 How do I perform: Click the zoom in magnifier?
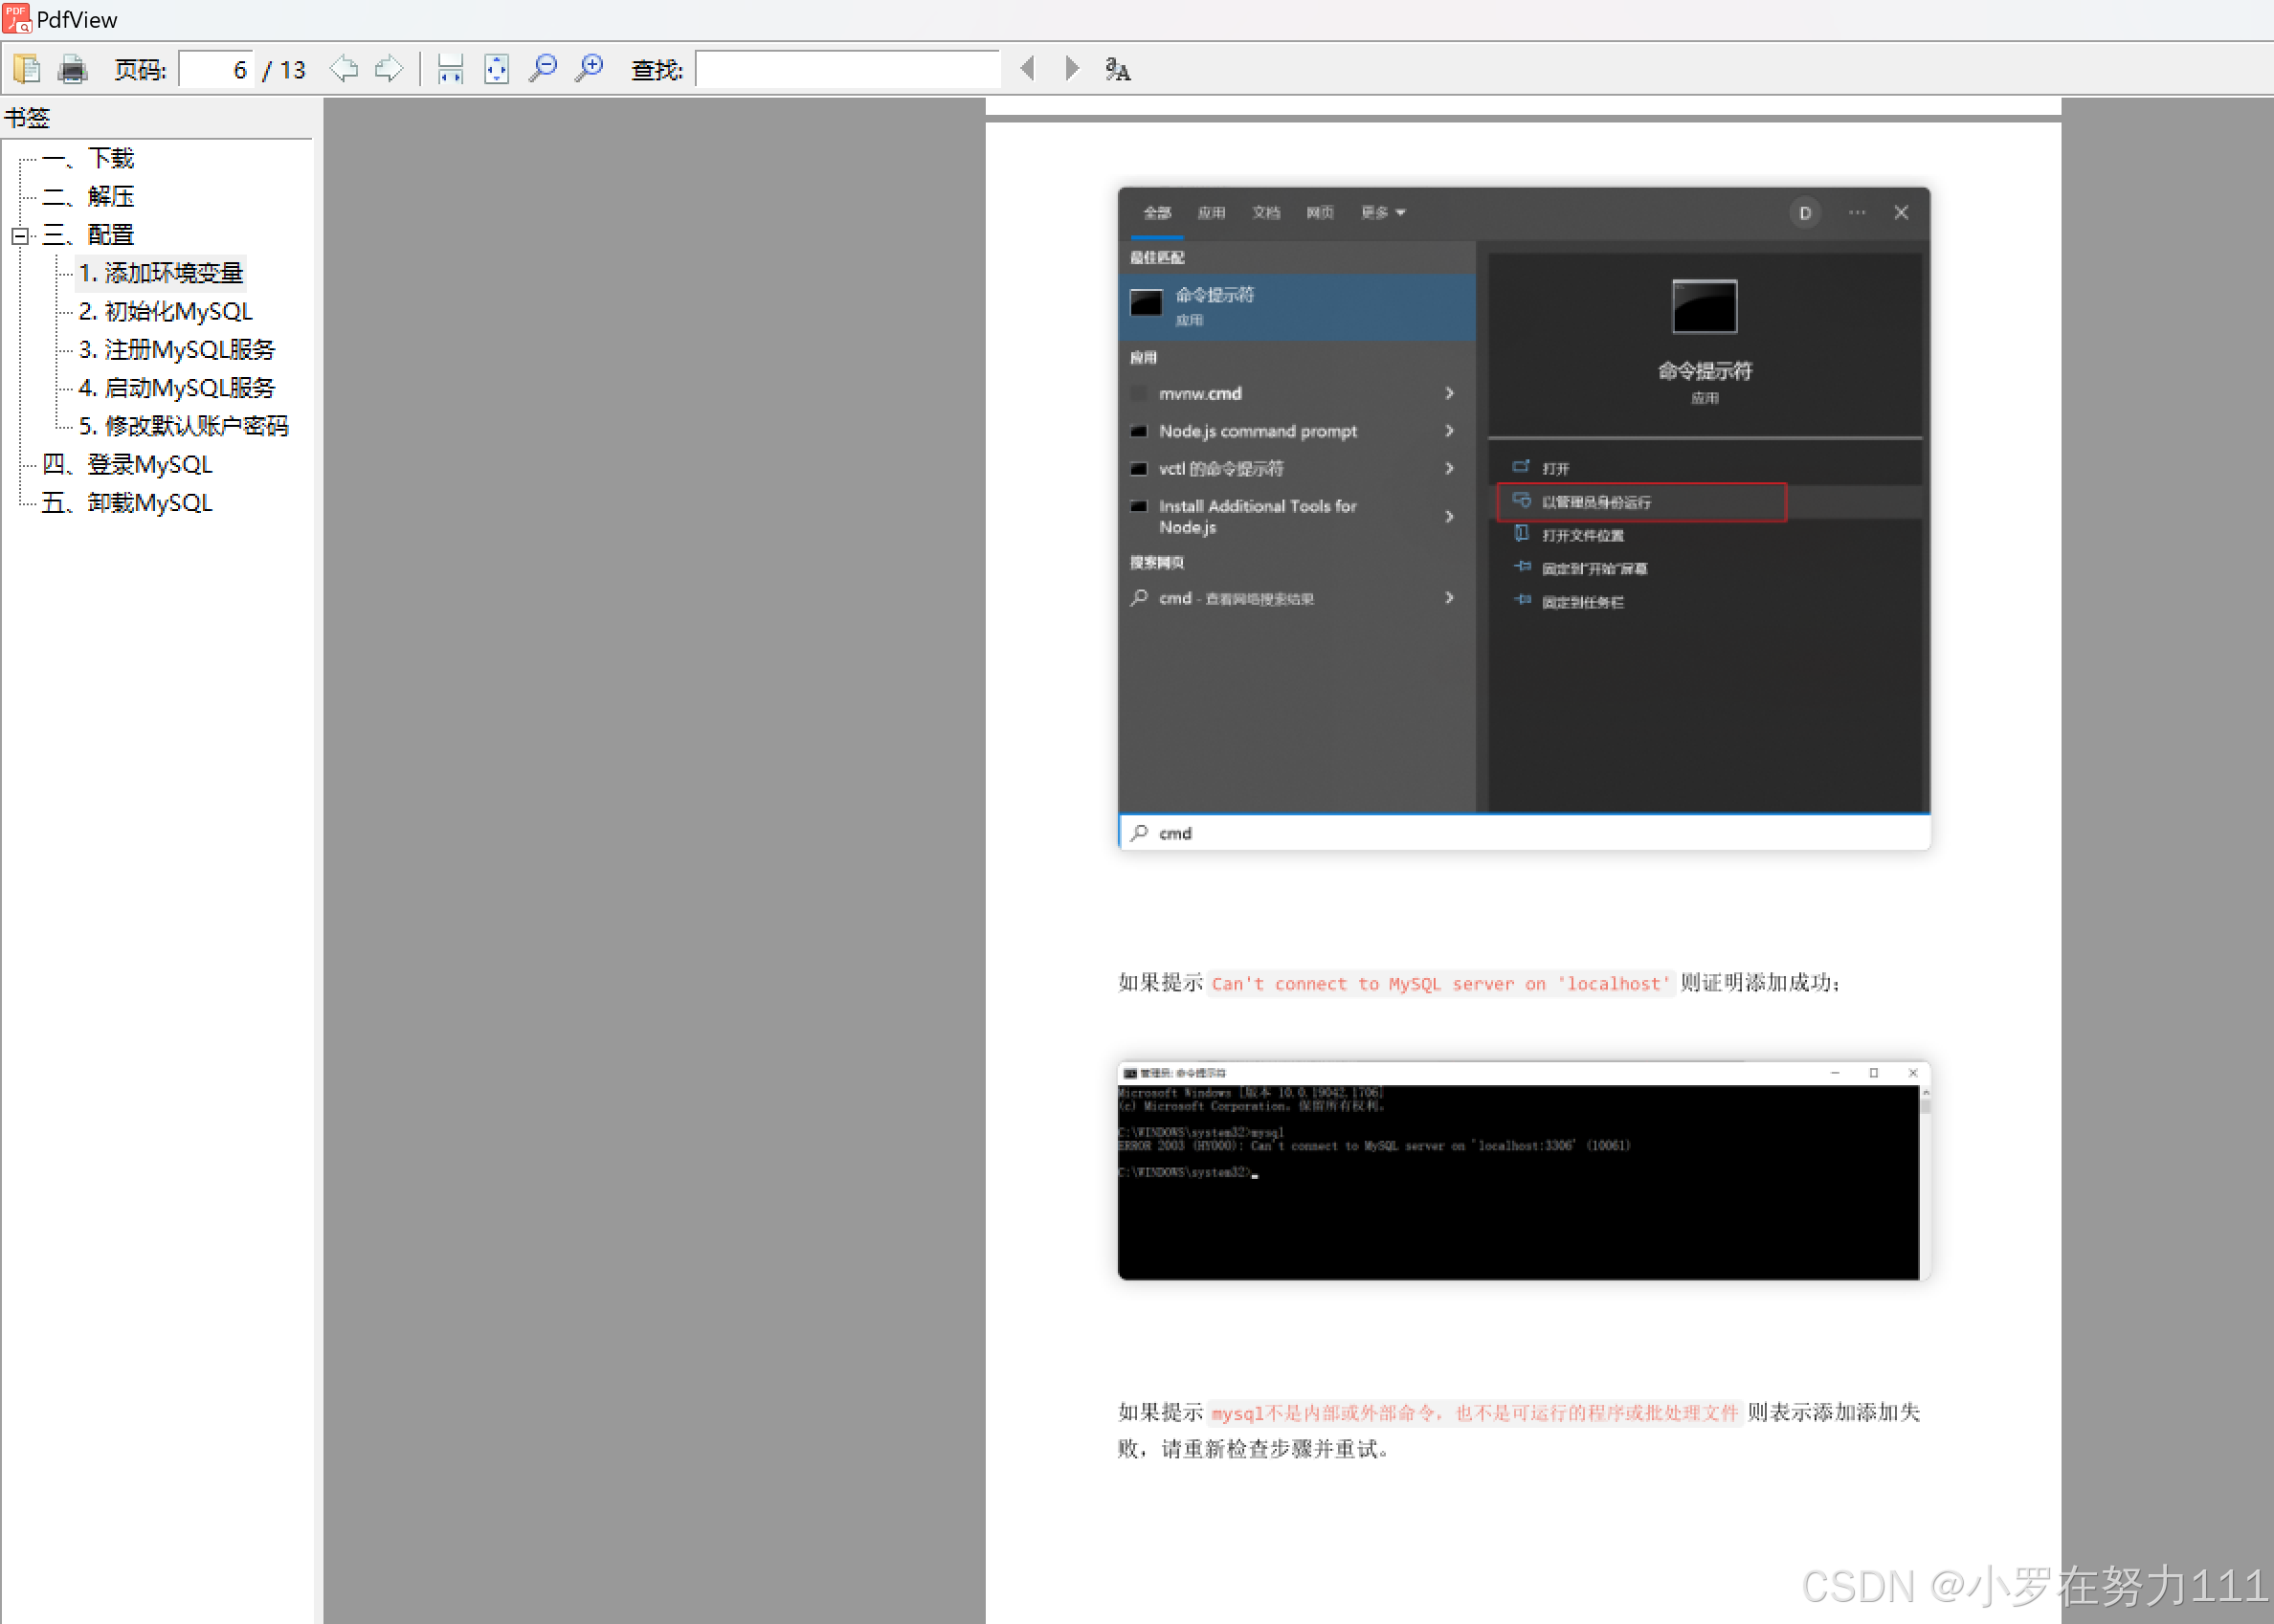[x=590, y=69]
